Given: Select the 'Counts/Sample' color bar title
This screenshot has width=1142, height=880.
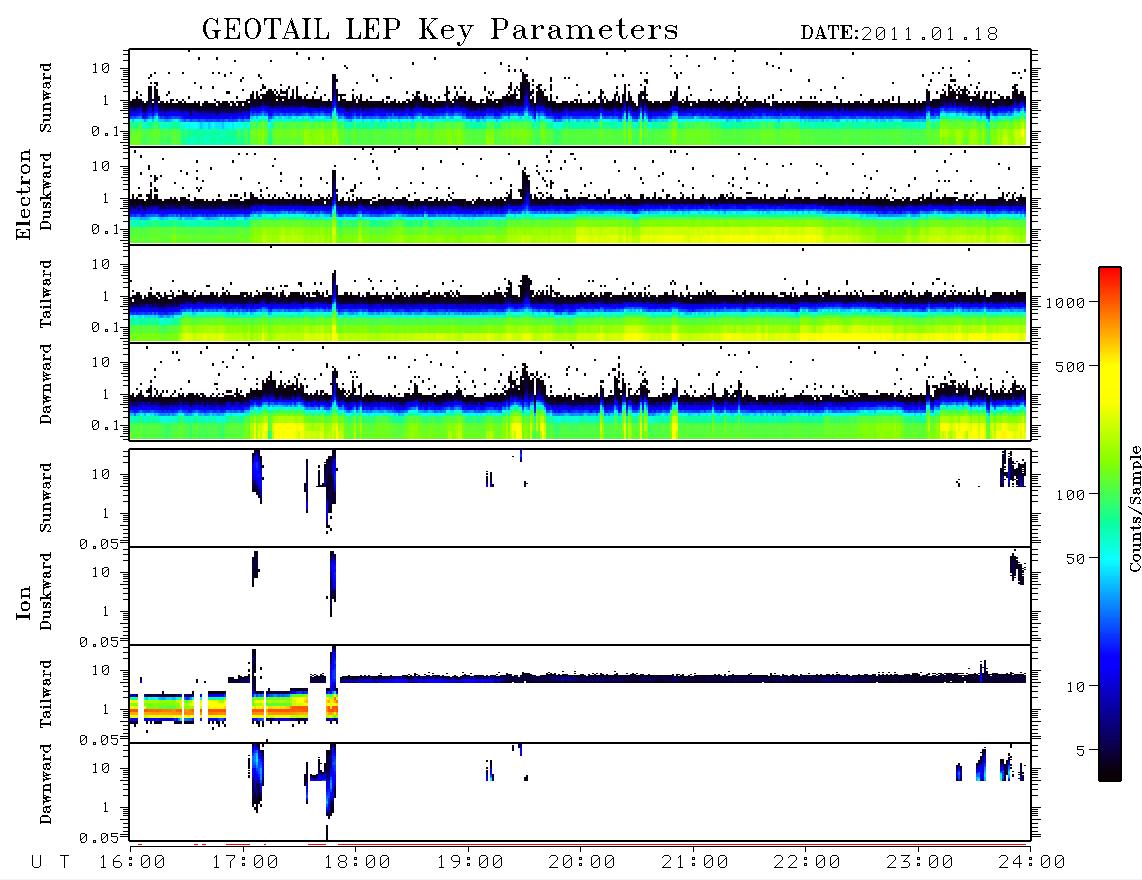Looking at the screenshot, I should (x=1135, y=508).
